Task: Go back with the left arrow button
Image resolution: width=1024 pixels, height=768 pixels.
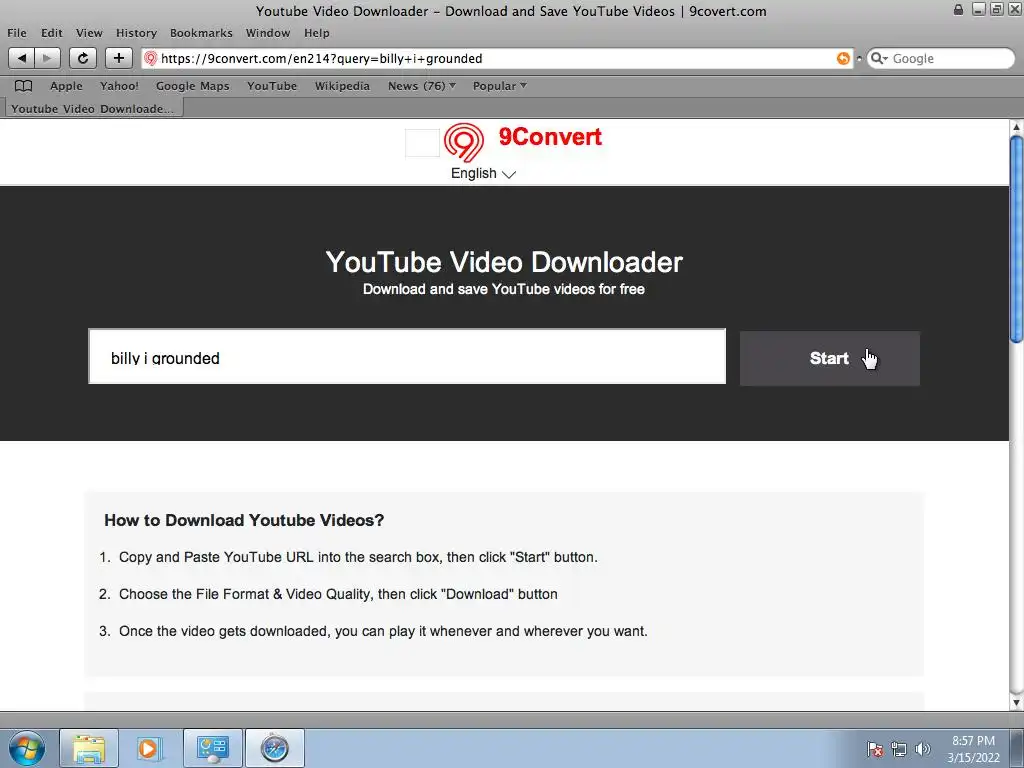Action: tap(22, 58)
